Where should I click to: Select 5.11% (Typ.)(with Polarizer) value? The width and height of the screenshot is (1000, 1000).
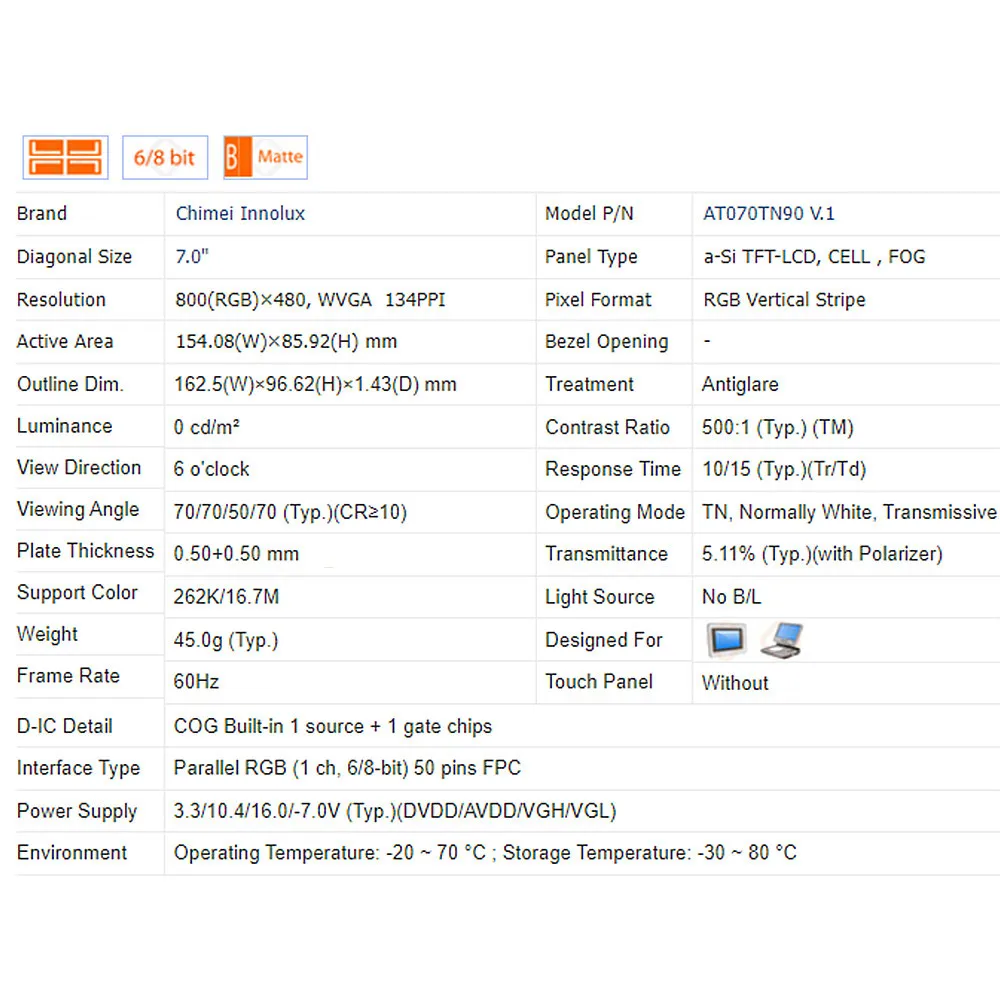click(x=822, y=554)
